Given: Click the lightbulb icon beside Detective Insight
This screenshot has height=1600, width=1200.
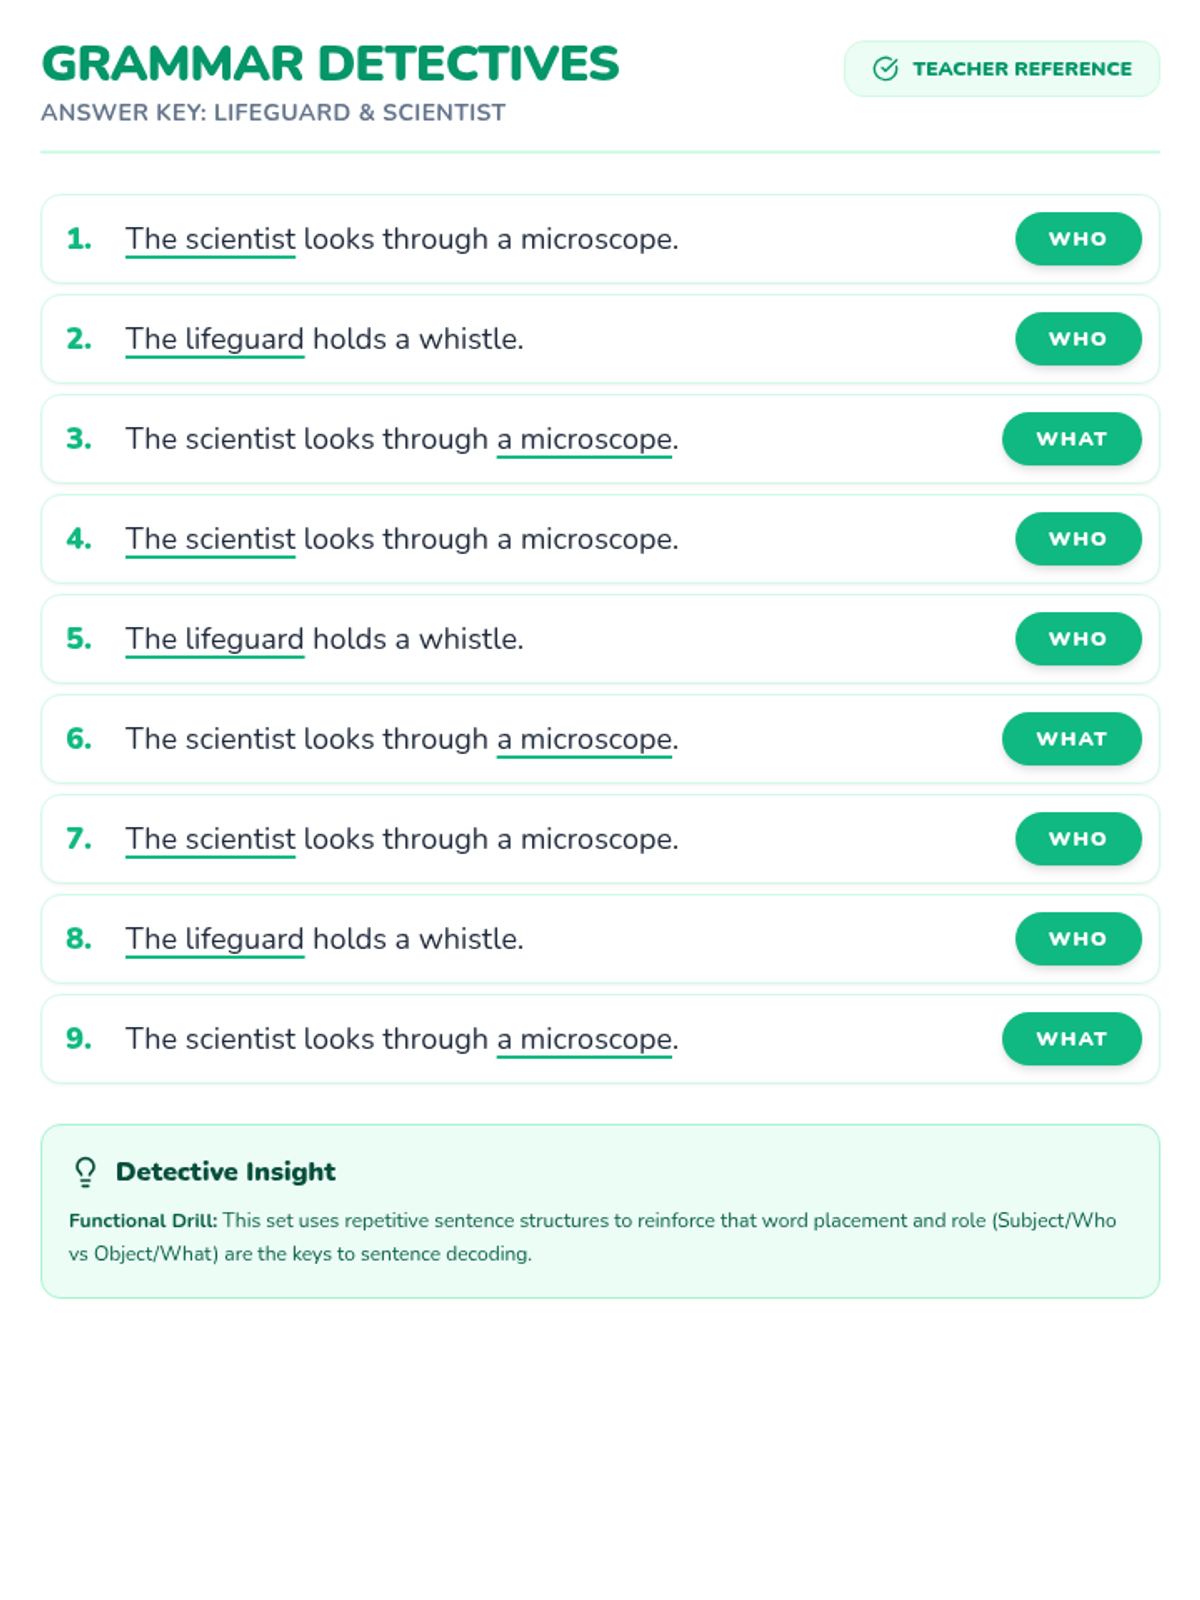Looking at the screenshot, I should [x=86, y=1172].
